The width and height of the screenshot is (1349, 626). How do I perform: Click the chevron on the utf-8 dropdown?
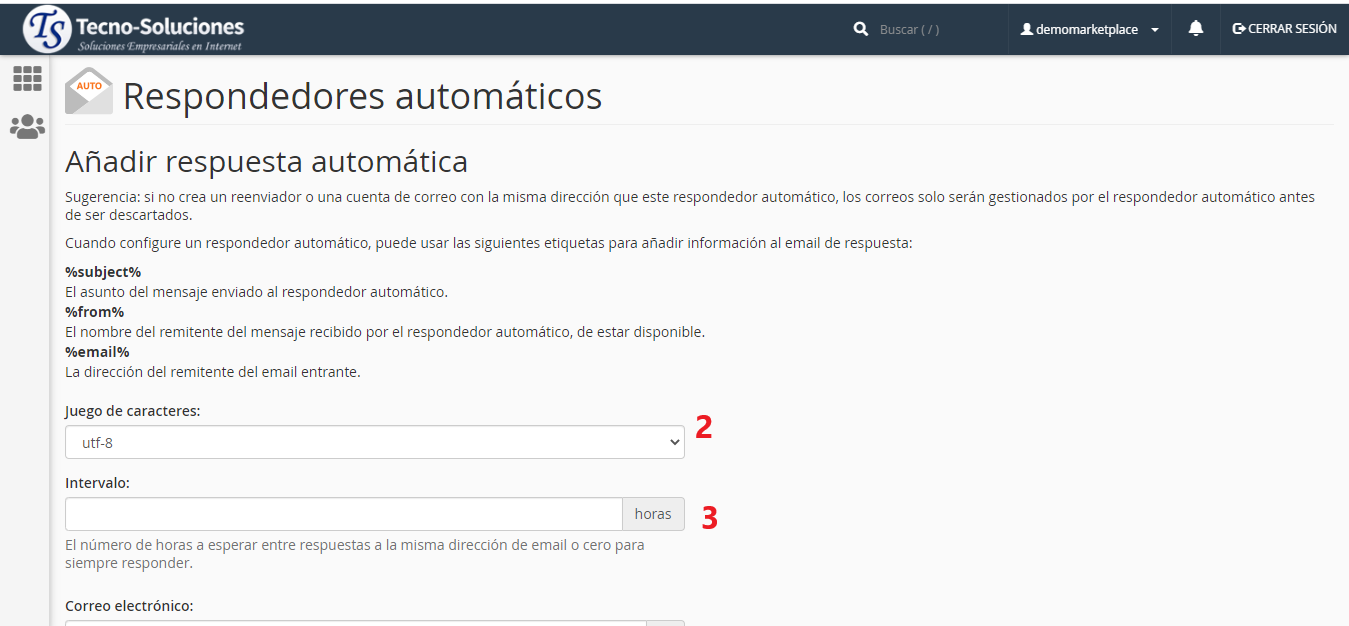tap(673, 442)
